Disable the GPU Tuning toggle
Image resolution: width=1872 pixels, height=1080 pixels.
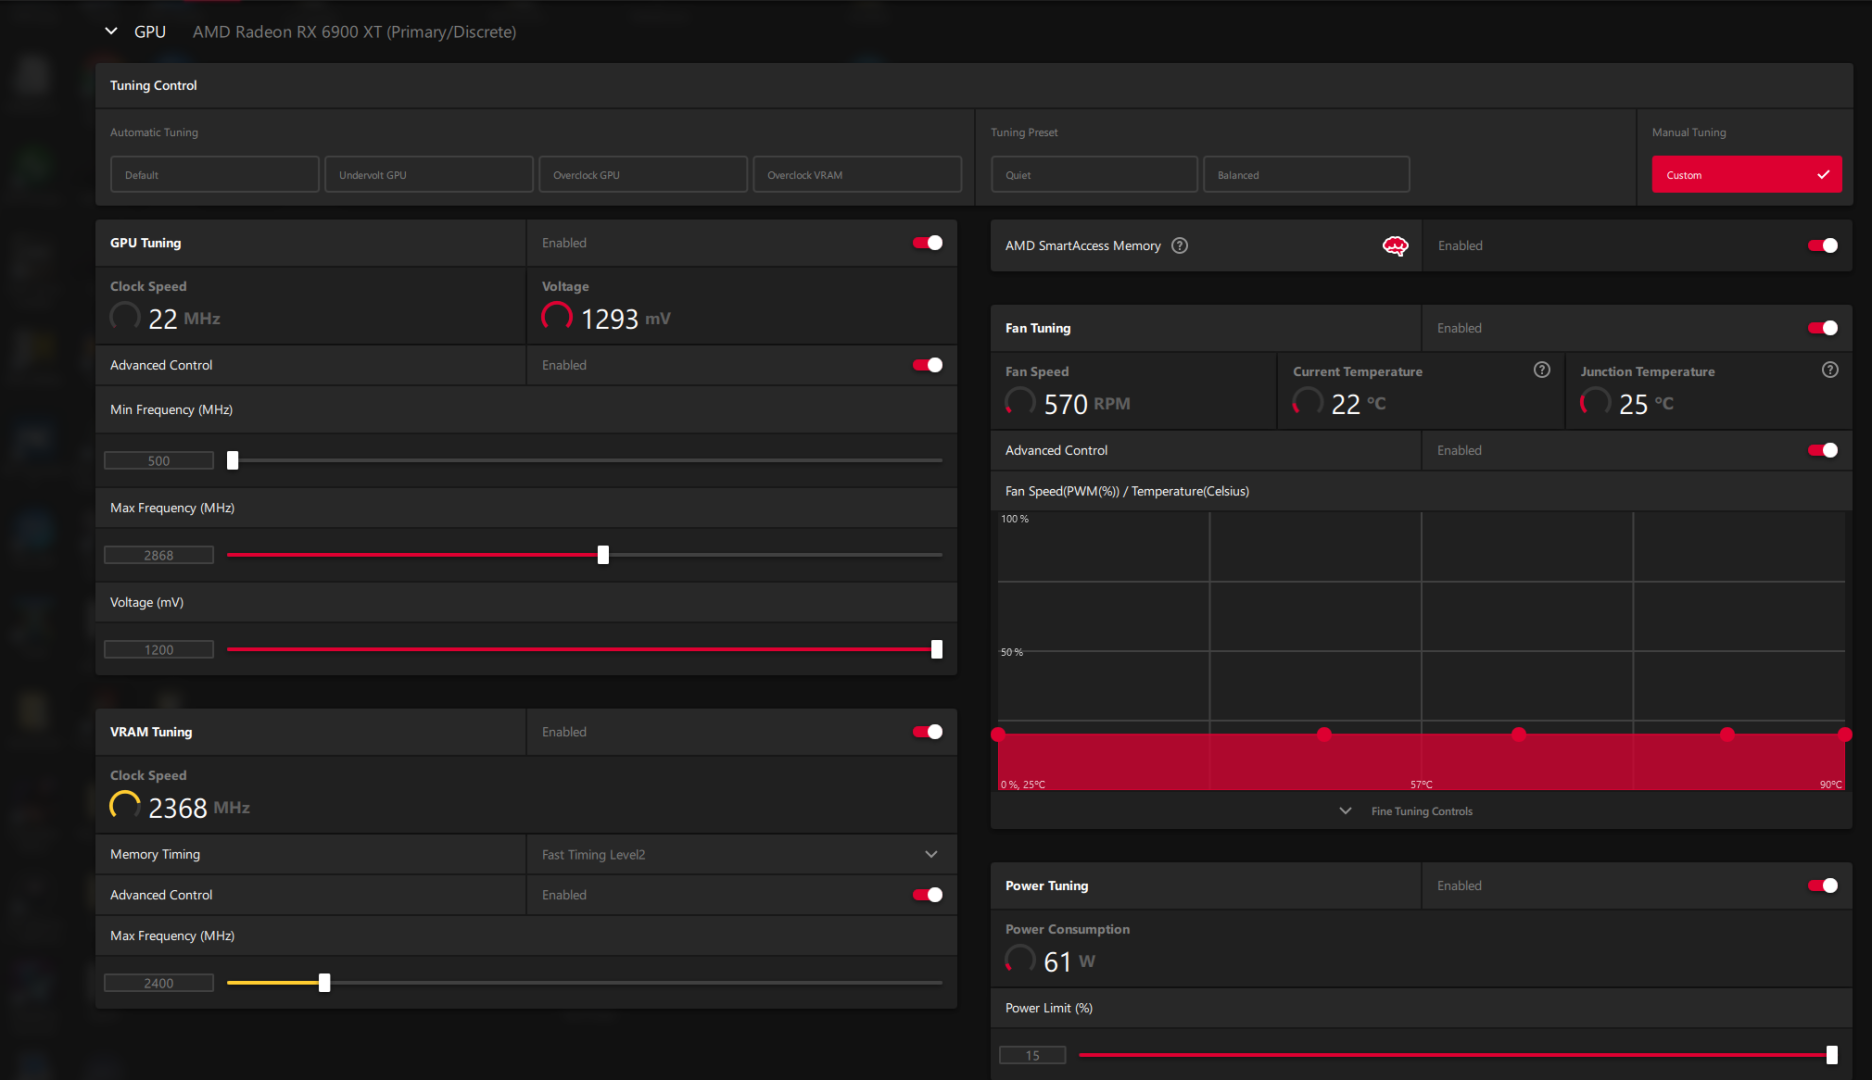928,243
